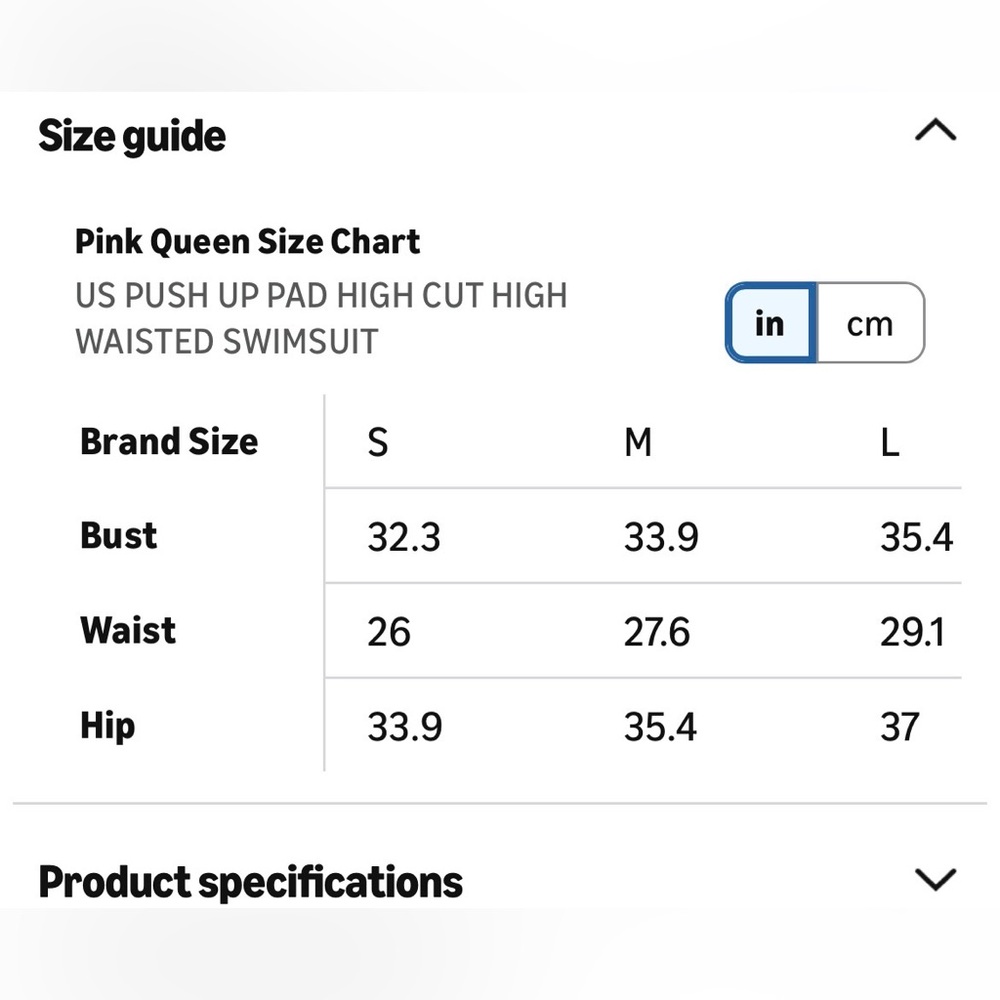Screen dimensions: 1000x1000
Task: Select the L brand size column
Action: point(890,442)
